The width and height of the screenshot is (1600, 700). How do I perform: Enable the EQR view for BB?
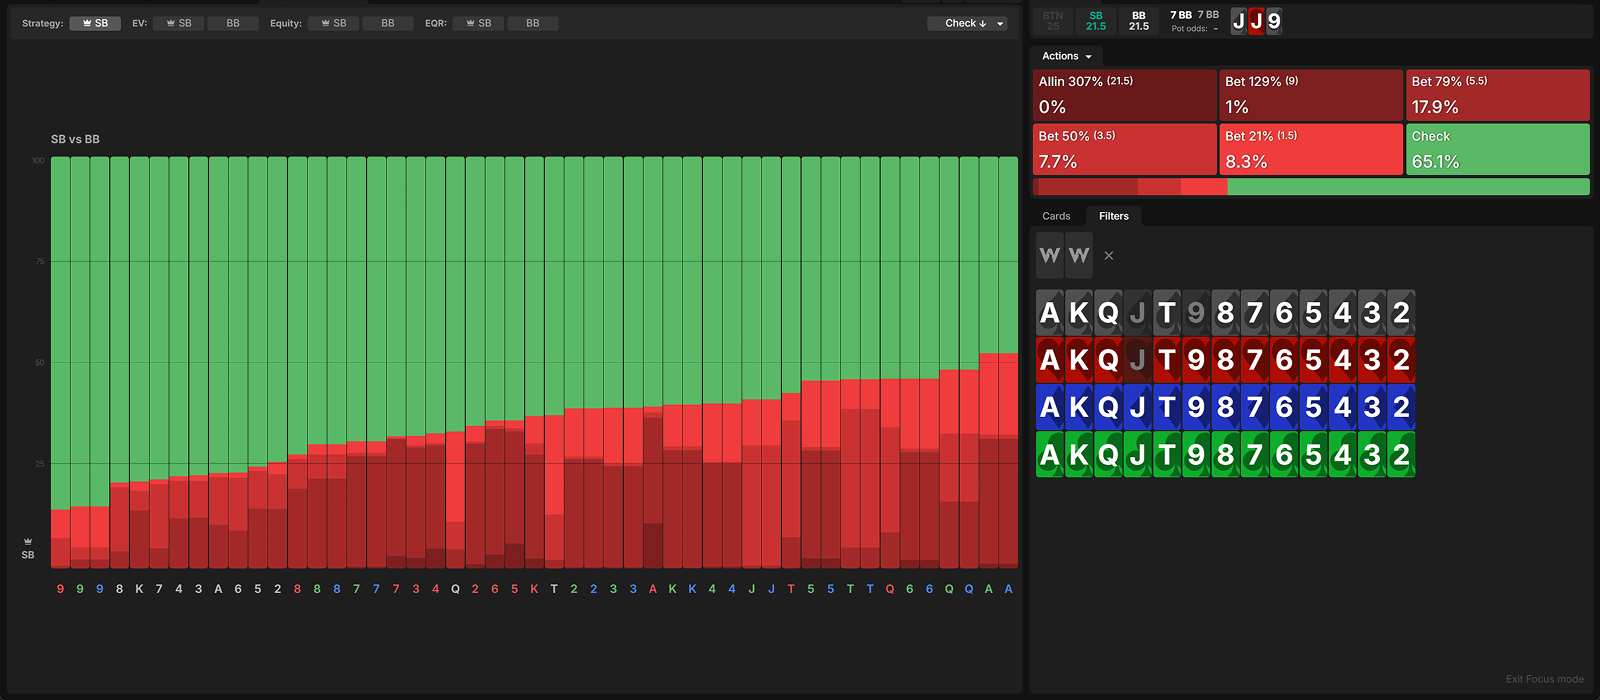tap(533, 23)
